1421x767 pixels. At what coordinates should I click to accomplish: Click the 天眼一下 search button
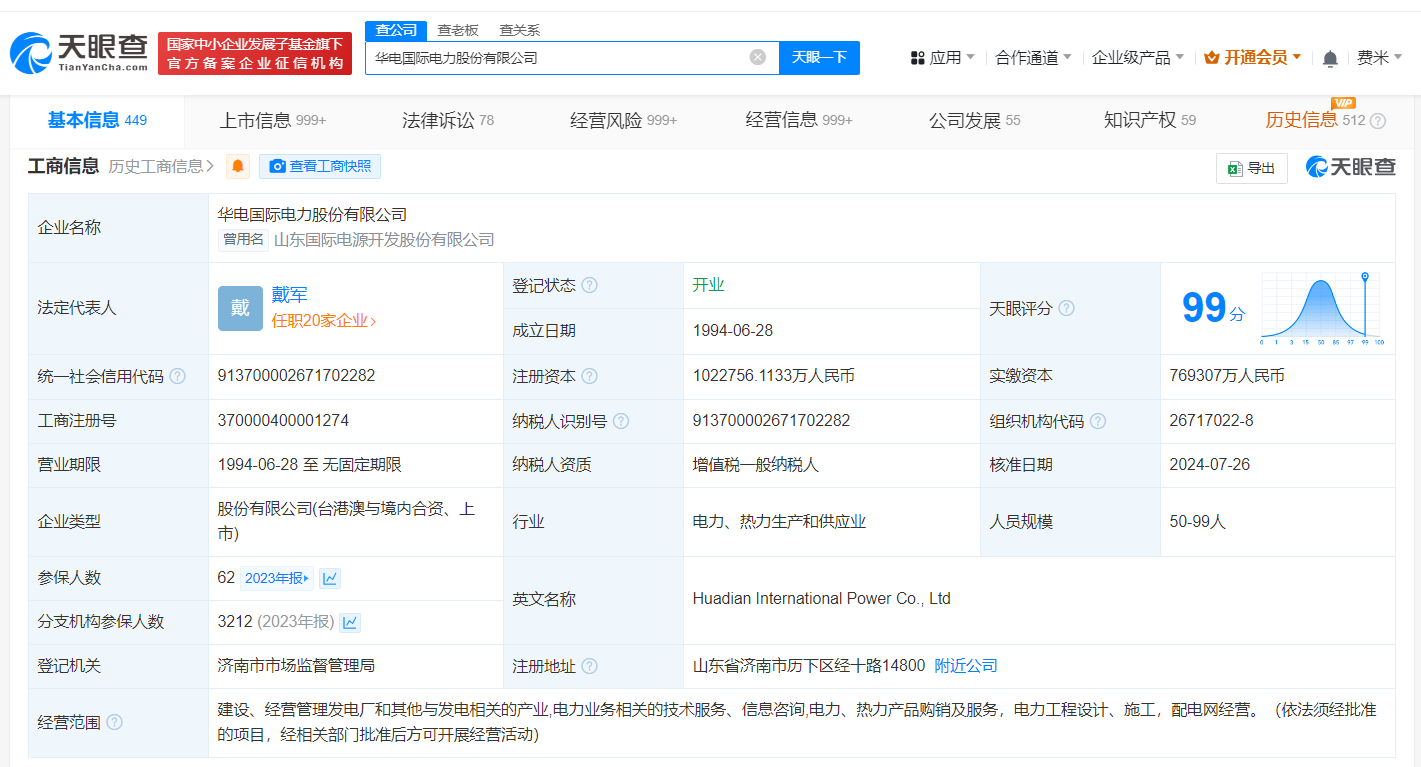[820, 57]
